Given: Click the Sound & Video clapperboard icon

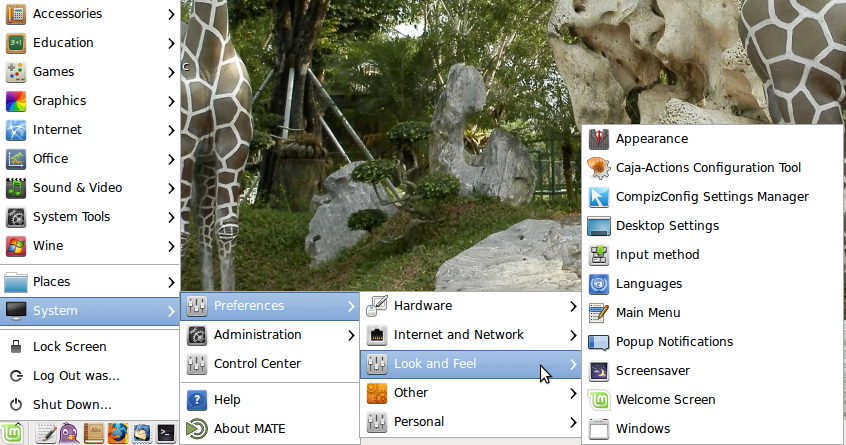Looking at the screenshot, I should pos(16,188).
